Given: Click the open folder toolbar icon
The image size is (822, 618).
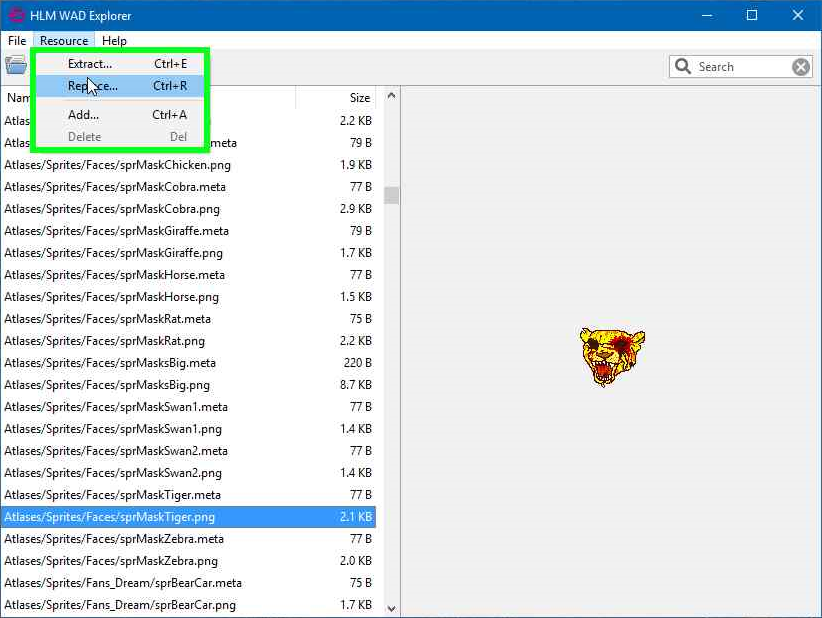Looking at the screenshot, I should 16,66.
